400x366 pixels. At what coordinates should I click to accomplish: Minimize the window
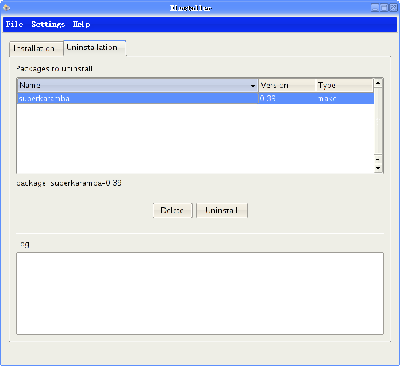(375, 8)
